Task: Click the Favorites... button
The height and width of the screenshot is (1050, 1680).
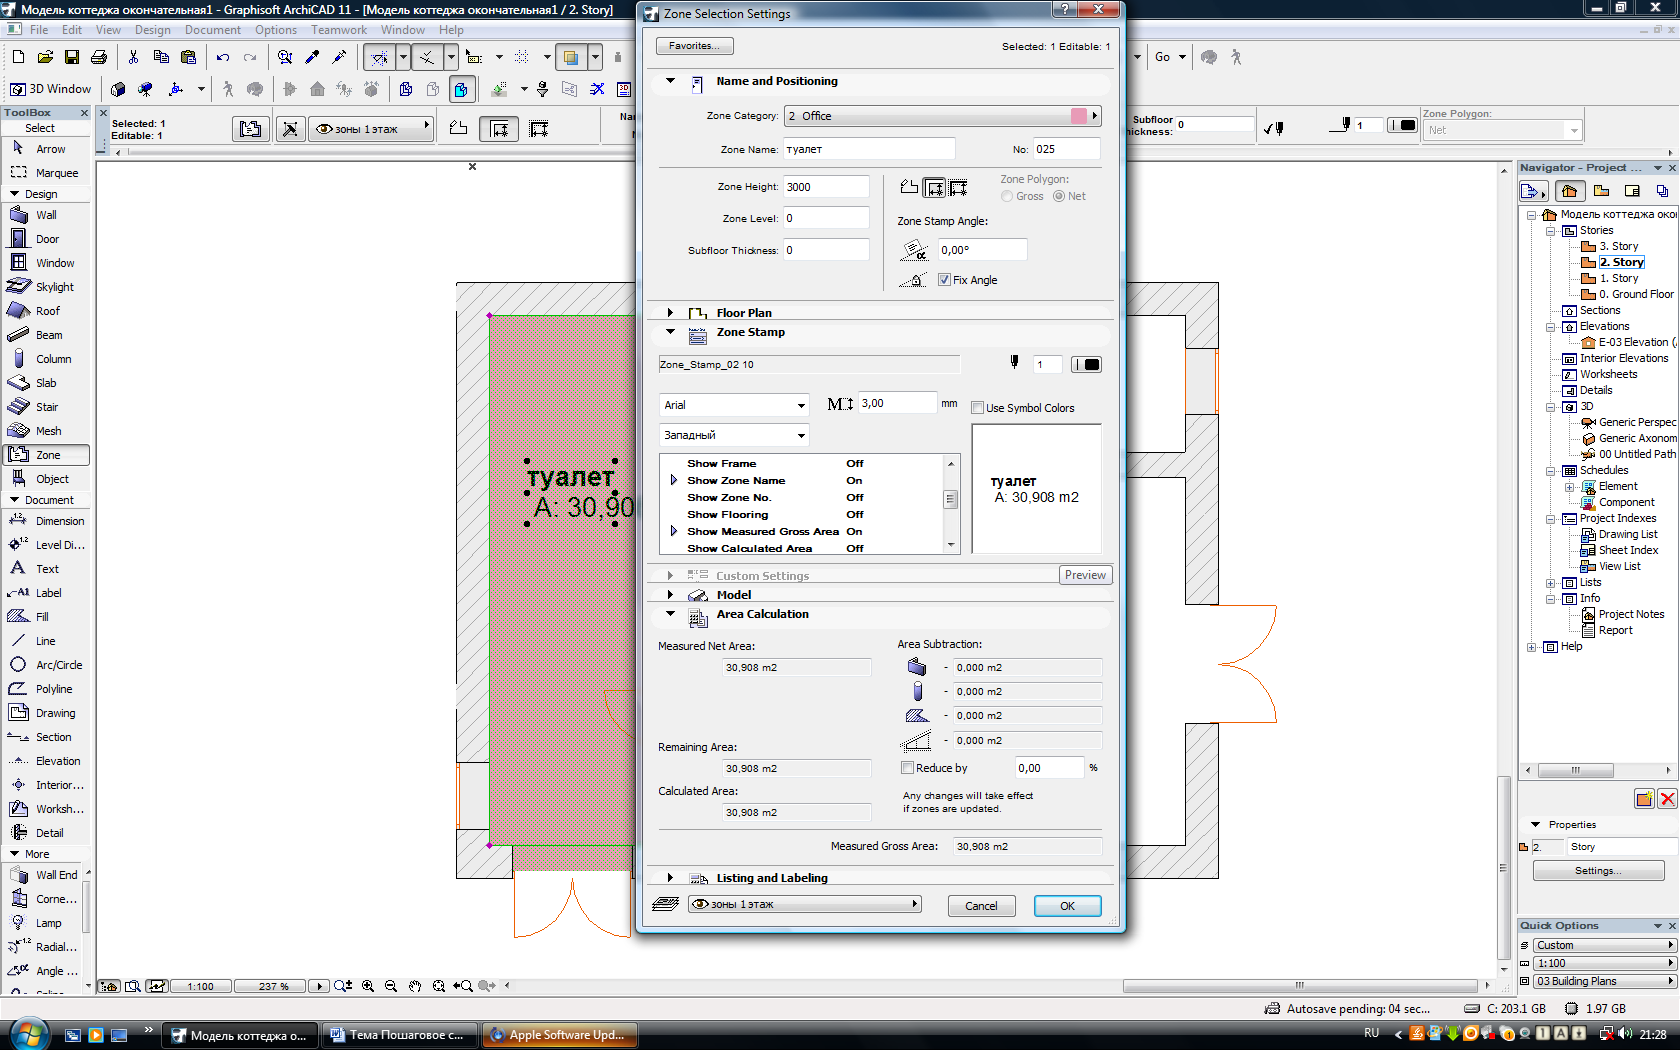Action: coord(694,46)
